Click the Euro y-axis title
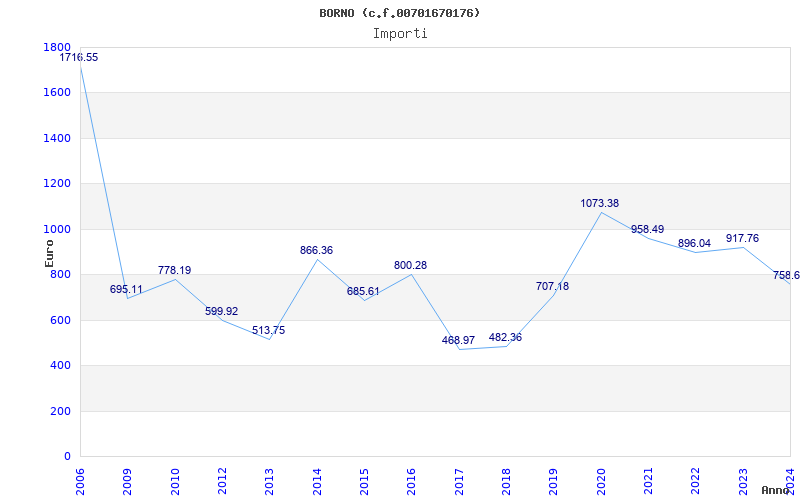The image size is (800, 500). pos(49,254)
